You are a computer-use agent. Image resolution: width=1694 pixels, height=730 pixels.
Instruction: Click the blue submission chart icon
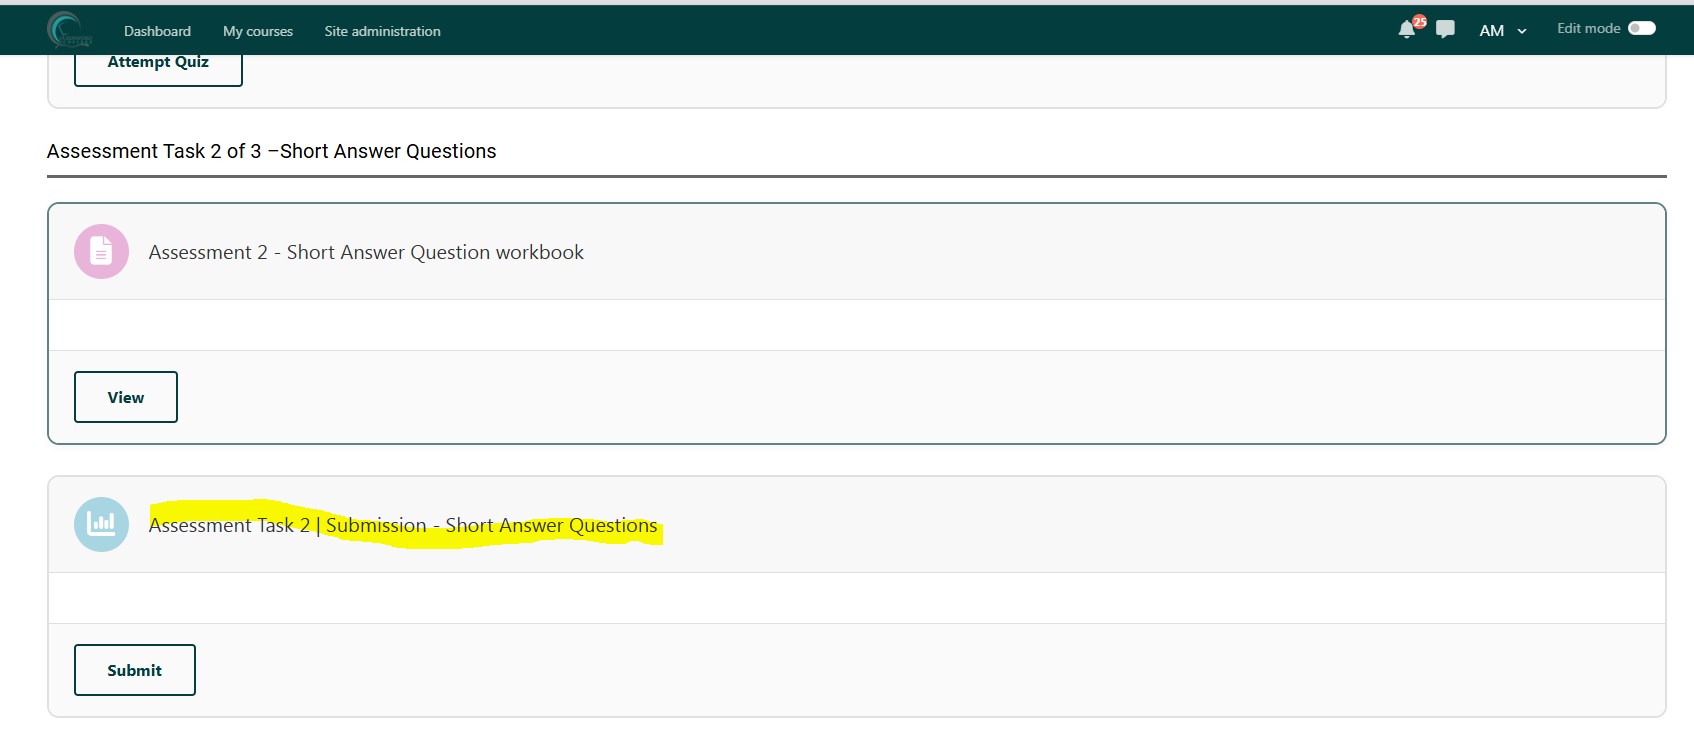(x=101, y=524)
